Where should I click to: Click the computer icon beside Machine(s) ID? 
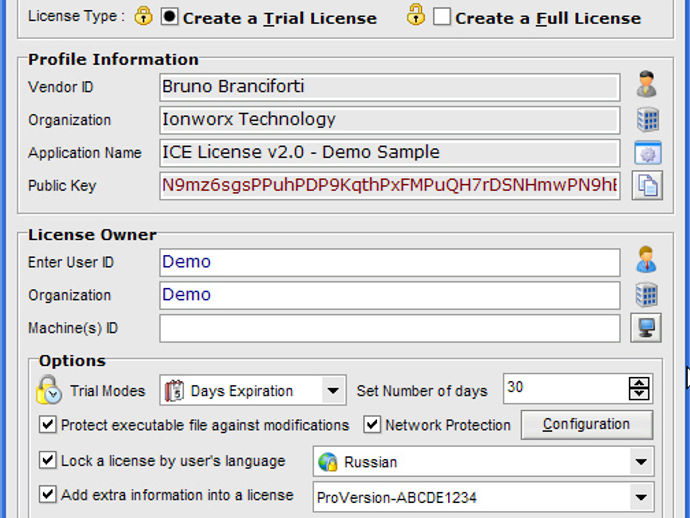pos(646,328)
